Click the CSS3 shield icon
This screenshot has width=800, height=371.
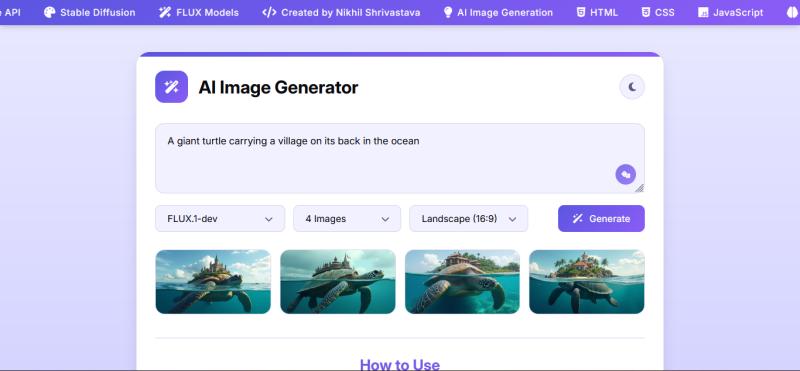[645, 12]
